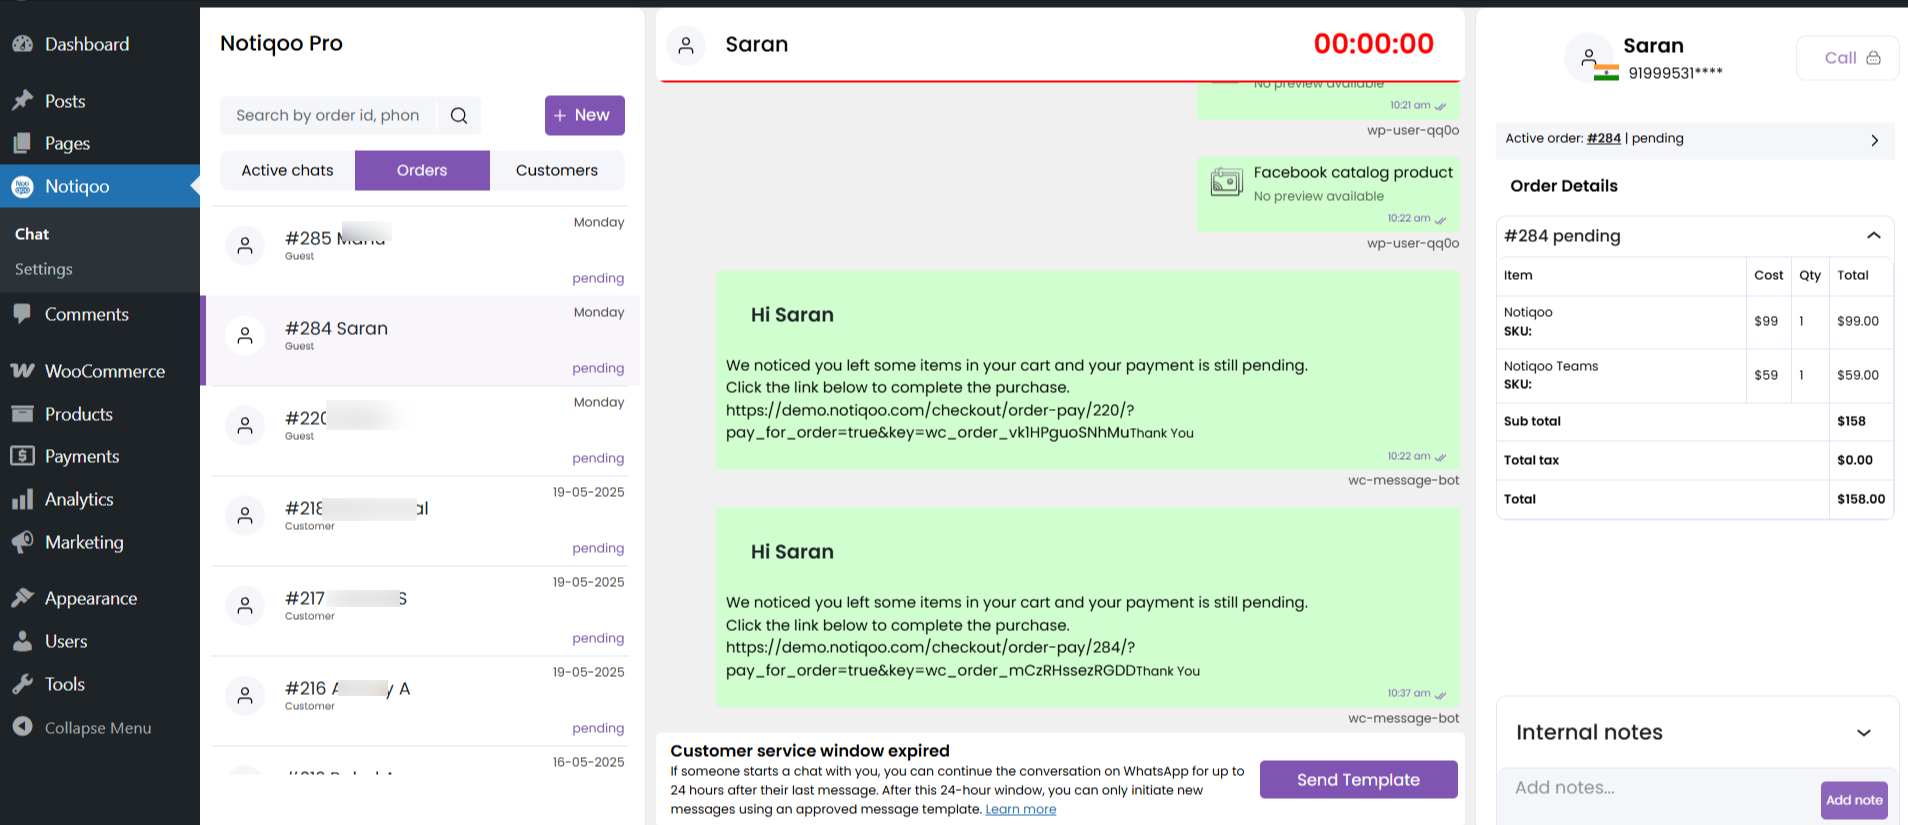Open the WooCommerce menu icon
This screenshot has width=1908, height=825.
(22, 371)
